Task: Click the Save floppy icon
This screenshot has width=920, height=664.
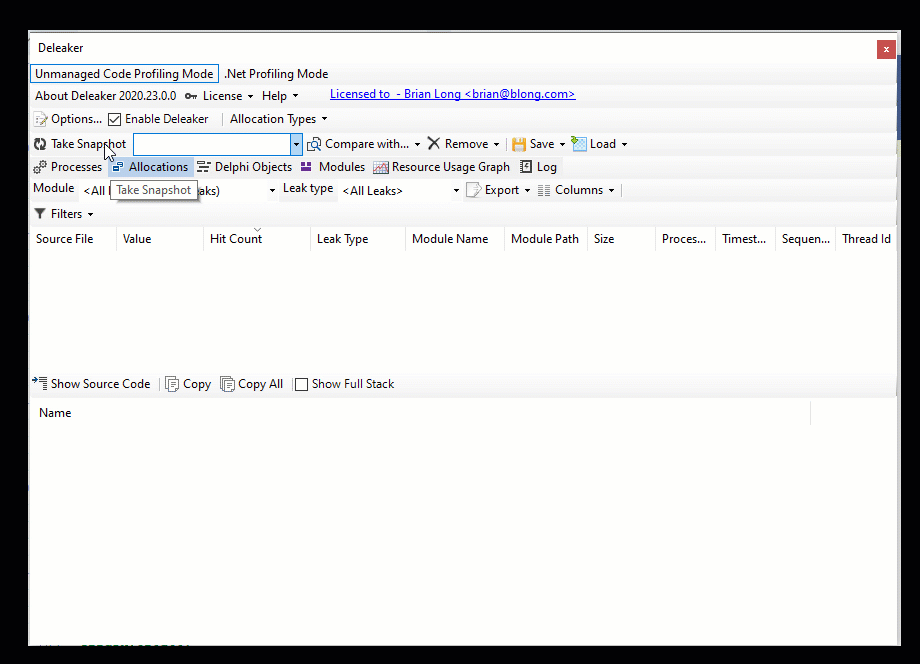Action: (519, 144)
